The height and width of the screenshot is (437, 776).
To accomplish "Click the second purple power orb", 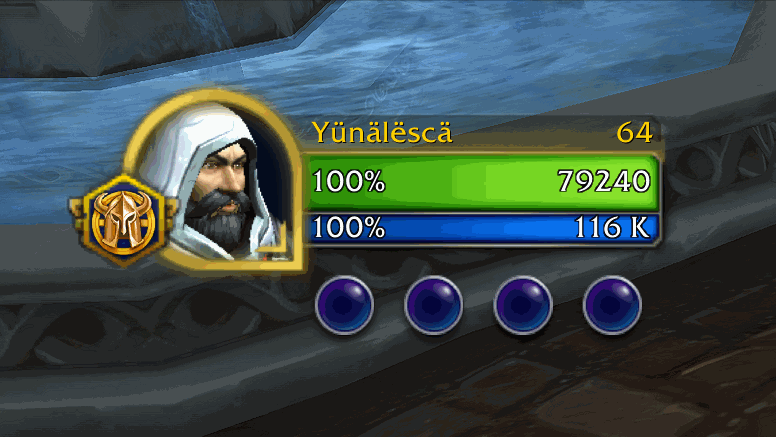I will (434, 305).
